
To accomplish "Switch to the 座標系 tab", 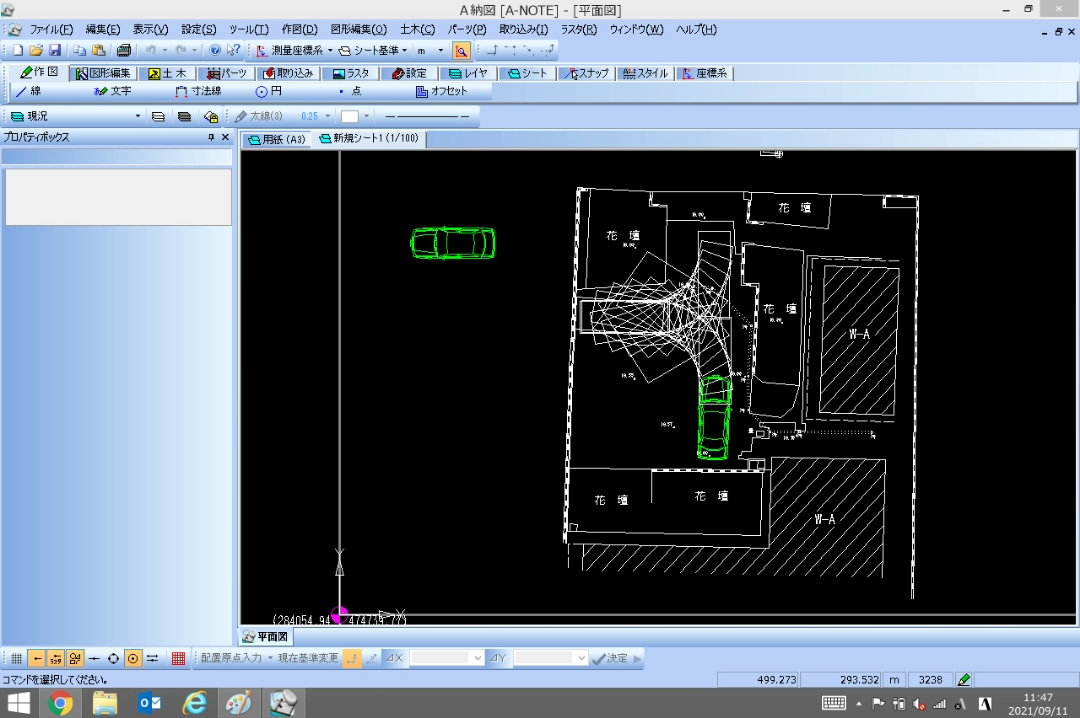I will [705, 74].
